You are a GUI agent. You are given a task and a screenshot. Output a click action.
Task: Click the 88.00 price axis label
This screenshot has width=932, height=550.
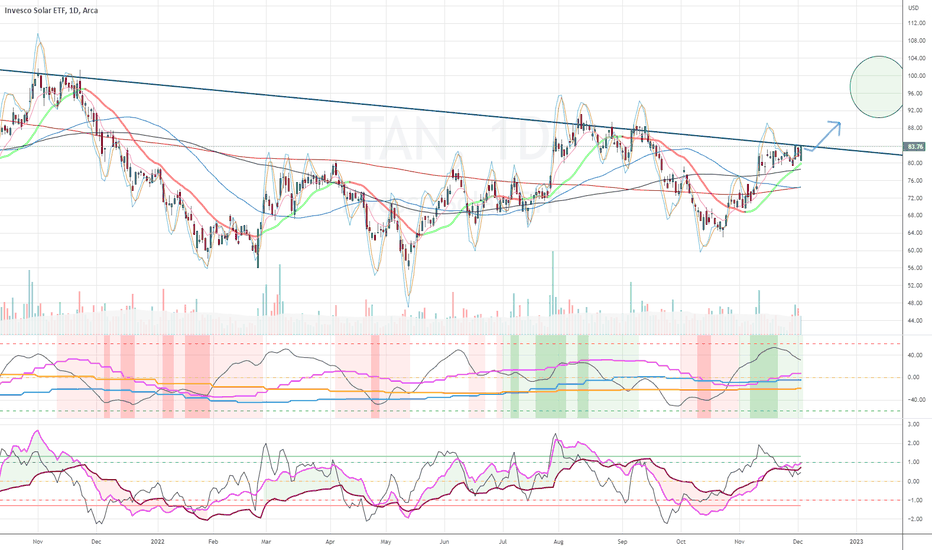pyautogui.click(x=915, y=128)
